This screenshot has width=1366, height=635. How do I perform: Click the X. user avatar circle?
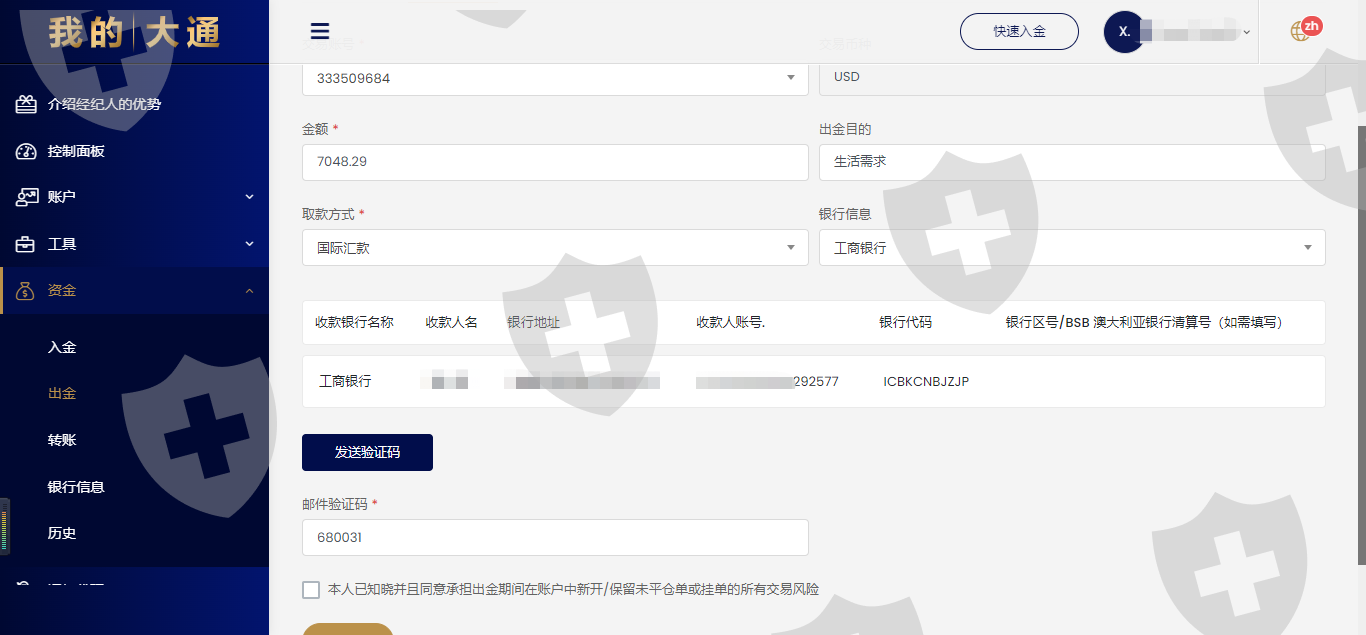pos(1124,32)
